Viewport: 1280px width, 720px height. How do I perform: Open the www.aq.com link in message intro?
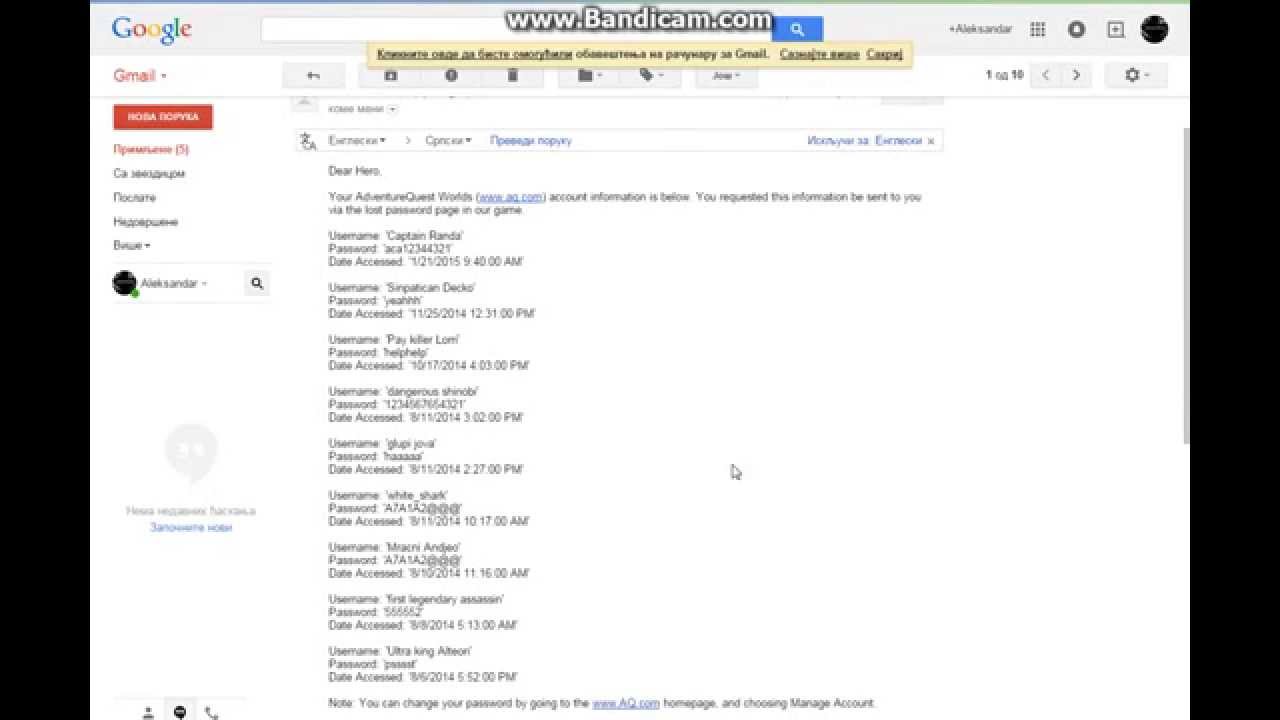point(511,197)
